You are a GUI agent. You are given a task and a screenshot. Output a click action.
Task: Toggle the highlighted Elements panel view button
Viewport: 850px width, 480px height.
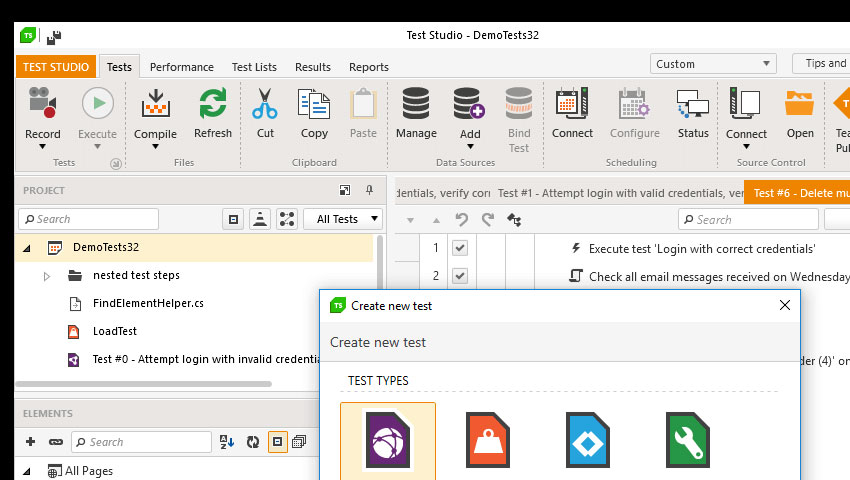277,441
